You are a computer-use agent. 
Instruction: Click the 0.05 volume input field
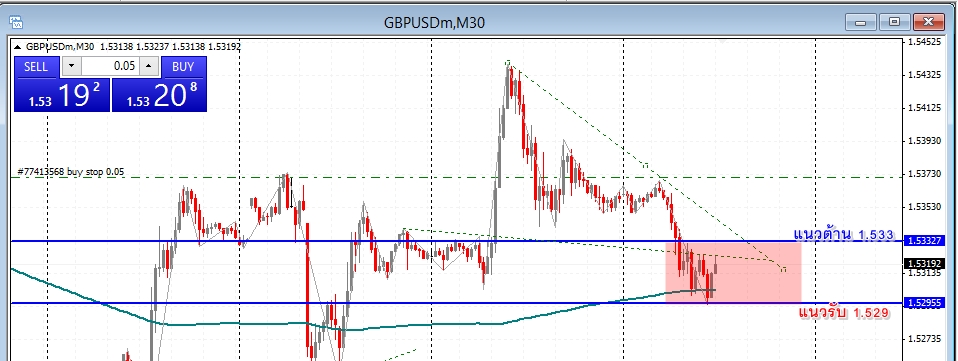pyautogui.click(x=111, y=66)
